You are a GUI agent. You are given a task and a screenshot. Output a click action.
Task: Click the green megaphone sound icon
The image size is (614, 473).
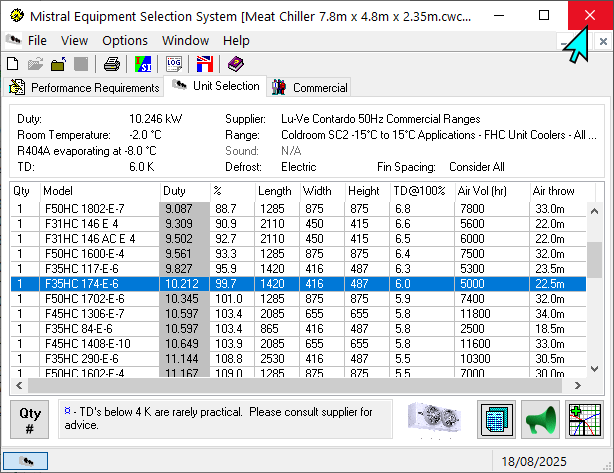tap(540, 419)
